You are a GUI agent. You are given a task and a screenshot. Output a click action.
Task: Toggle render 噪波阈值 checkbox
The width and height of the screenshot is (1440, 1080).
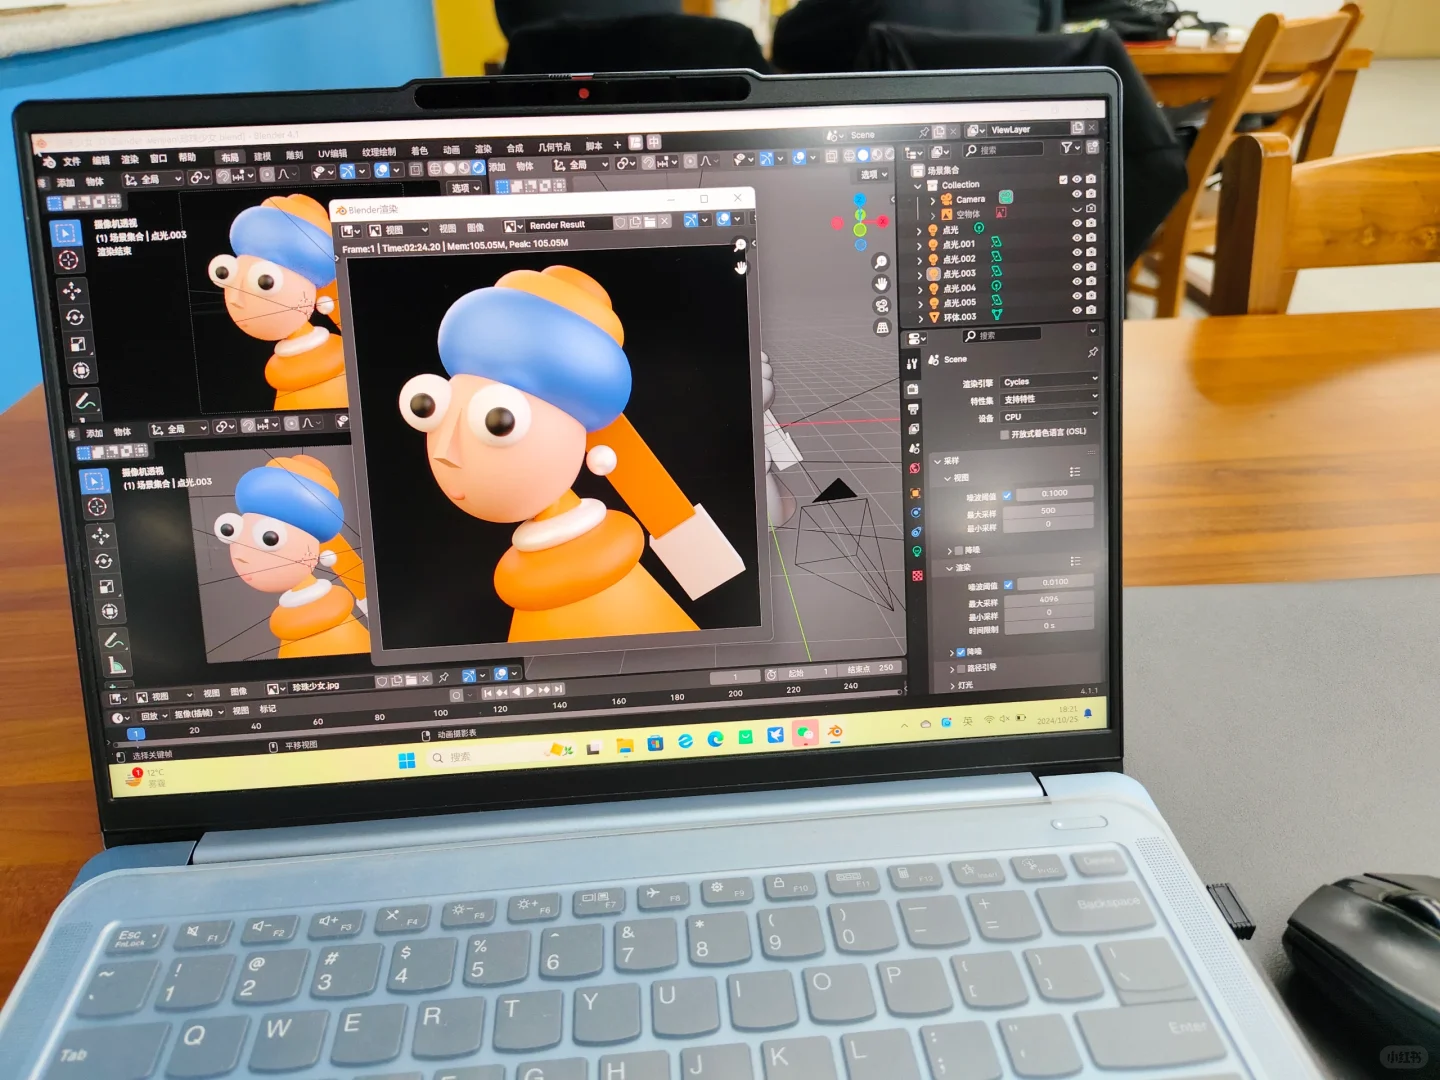(x=1008, y=584)
